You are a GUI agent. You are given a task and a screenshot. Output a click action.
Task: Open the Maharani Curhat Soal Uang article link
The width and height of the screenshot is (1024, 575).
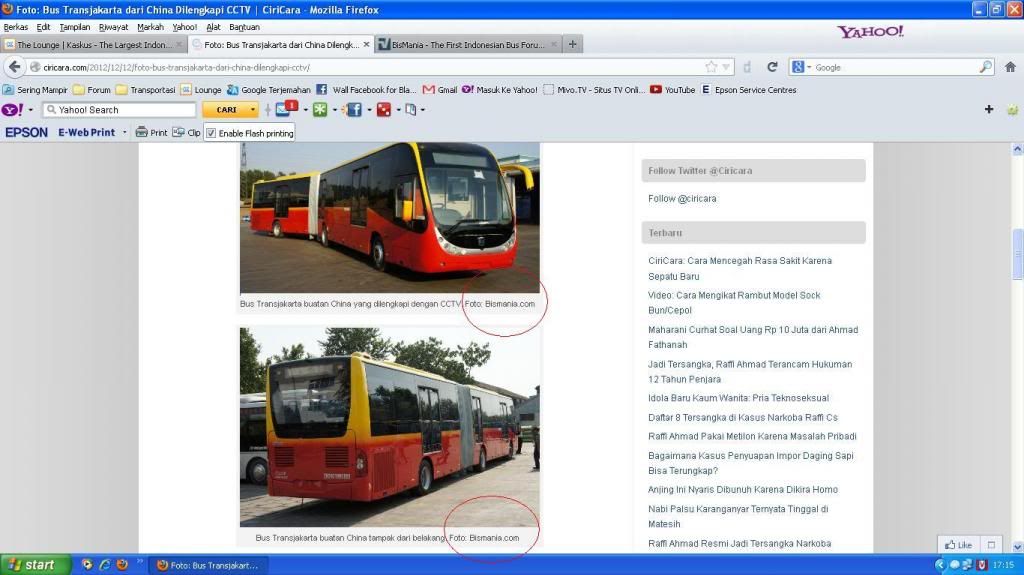tap(753, 337)
